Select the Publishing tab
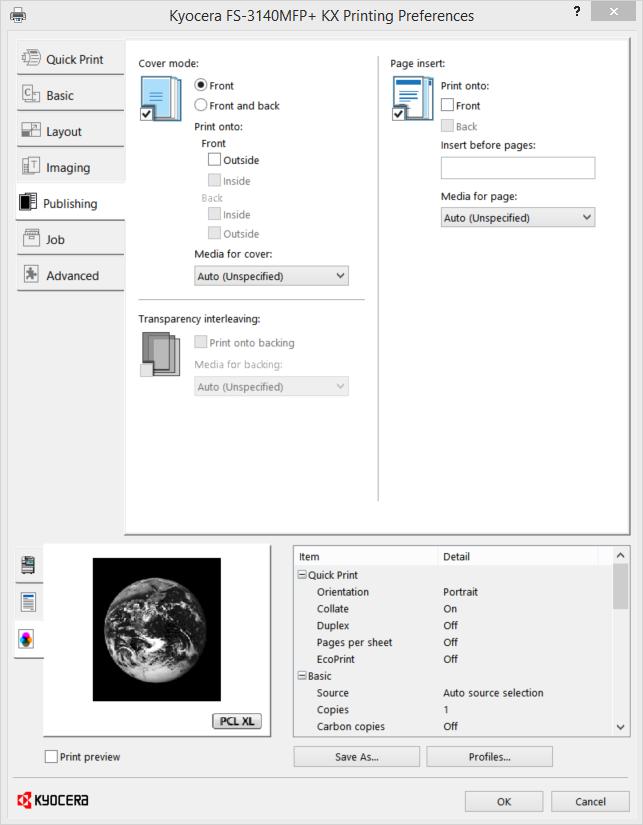Image resolution: width=643 pixels, height=825 pixels. [x=71, y=203]
